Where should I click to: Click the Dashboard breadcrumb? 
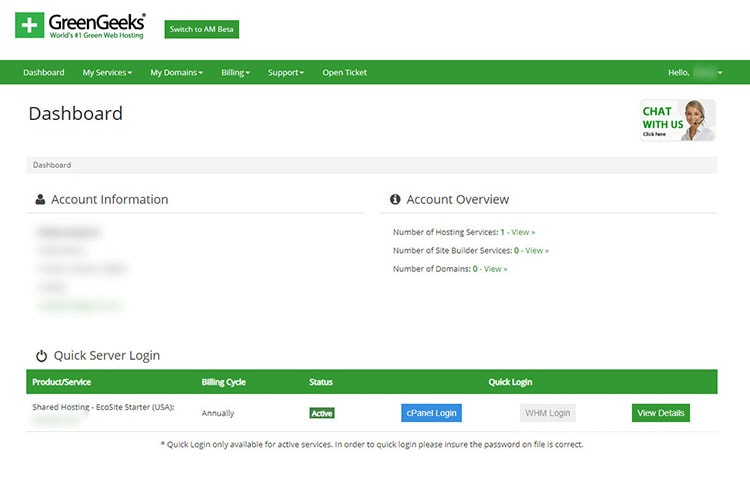coord(52,165)
